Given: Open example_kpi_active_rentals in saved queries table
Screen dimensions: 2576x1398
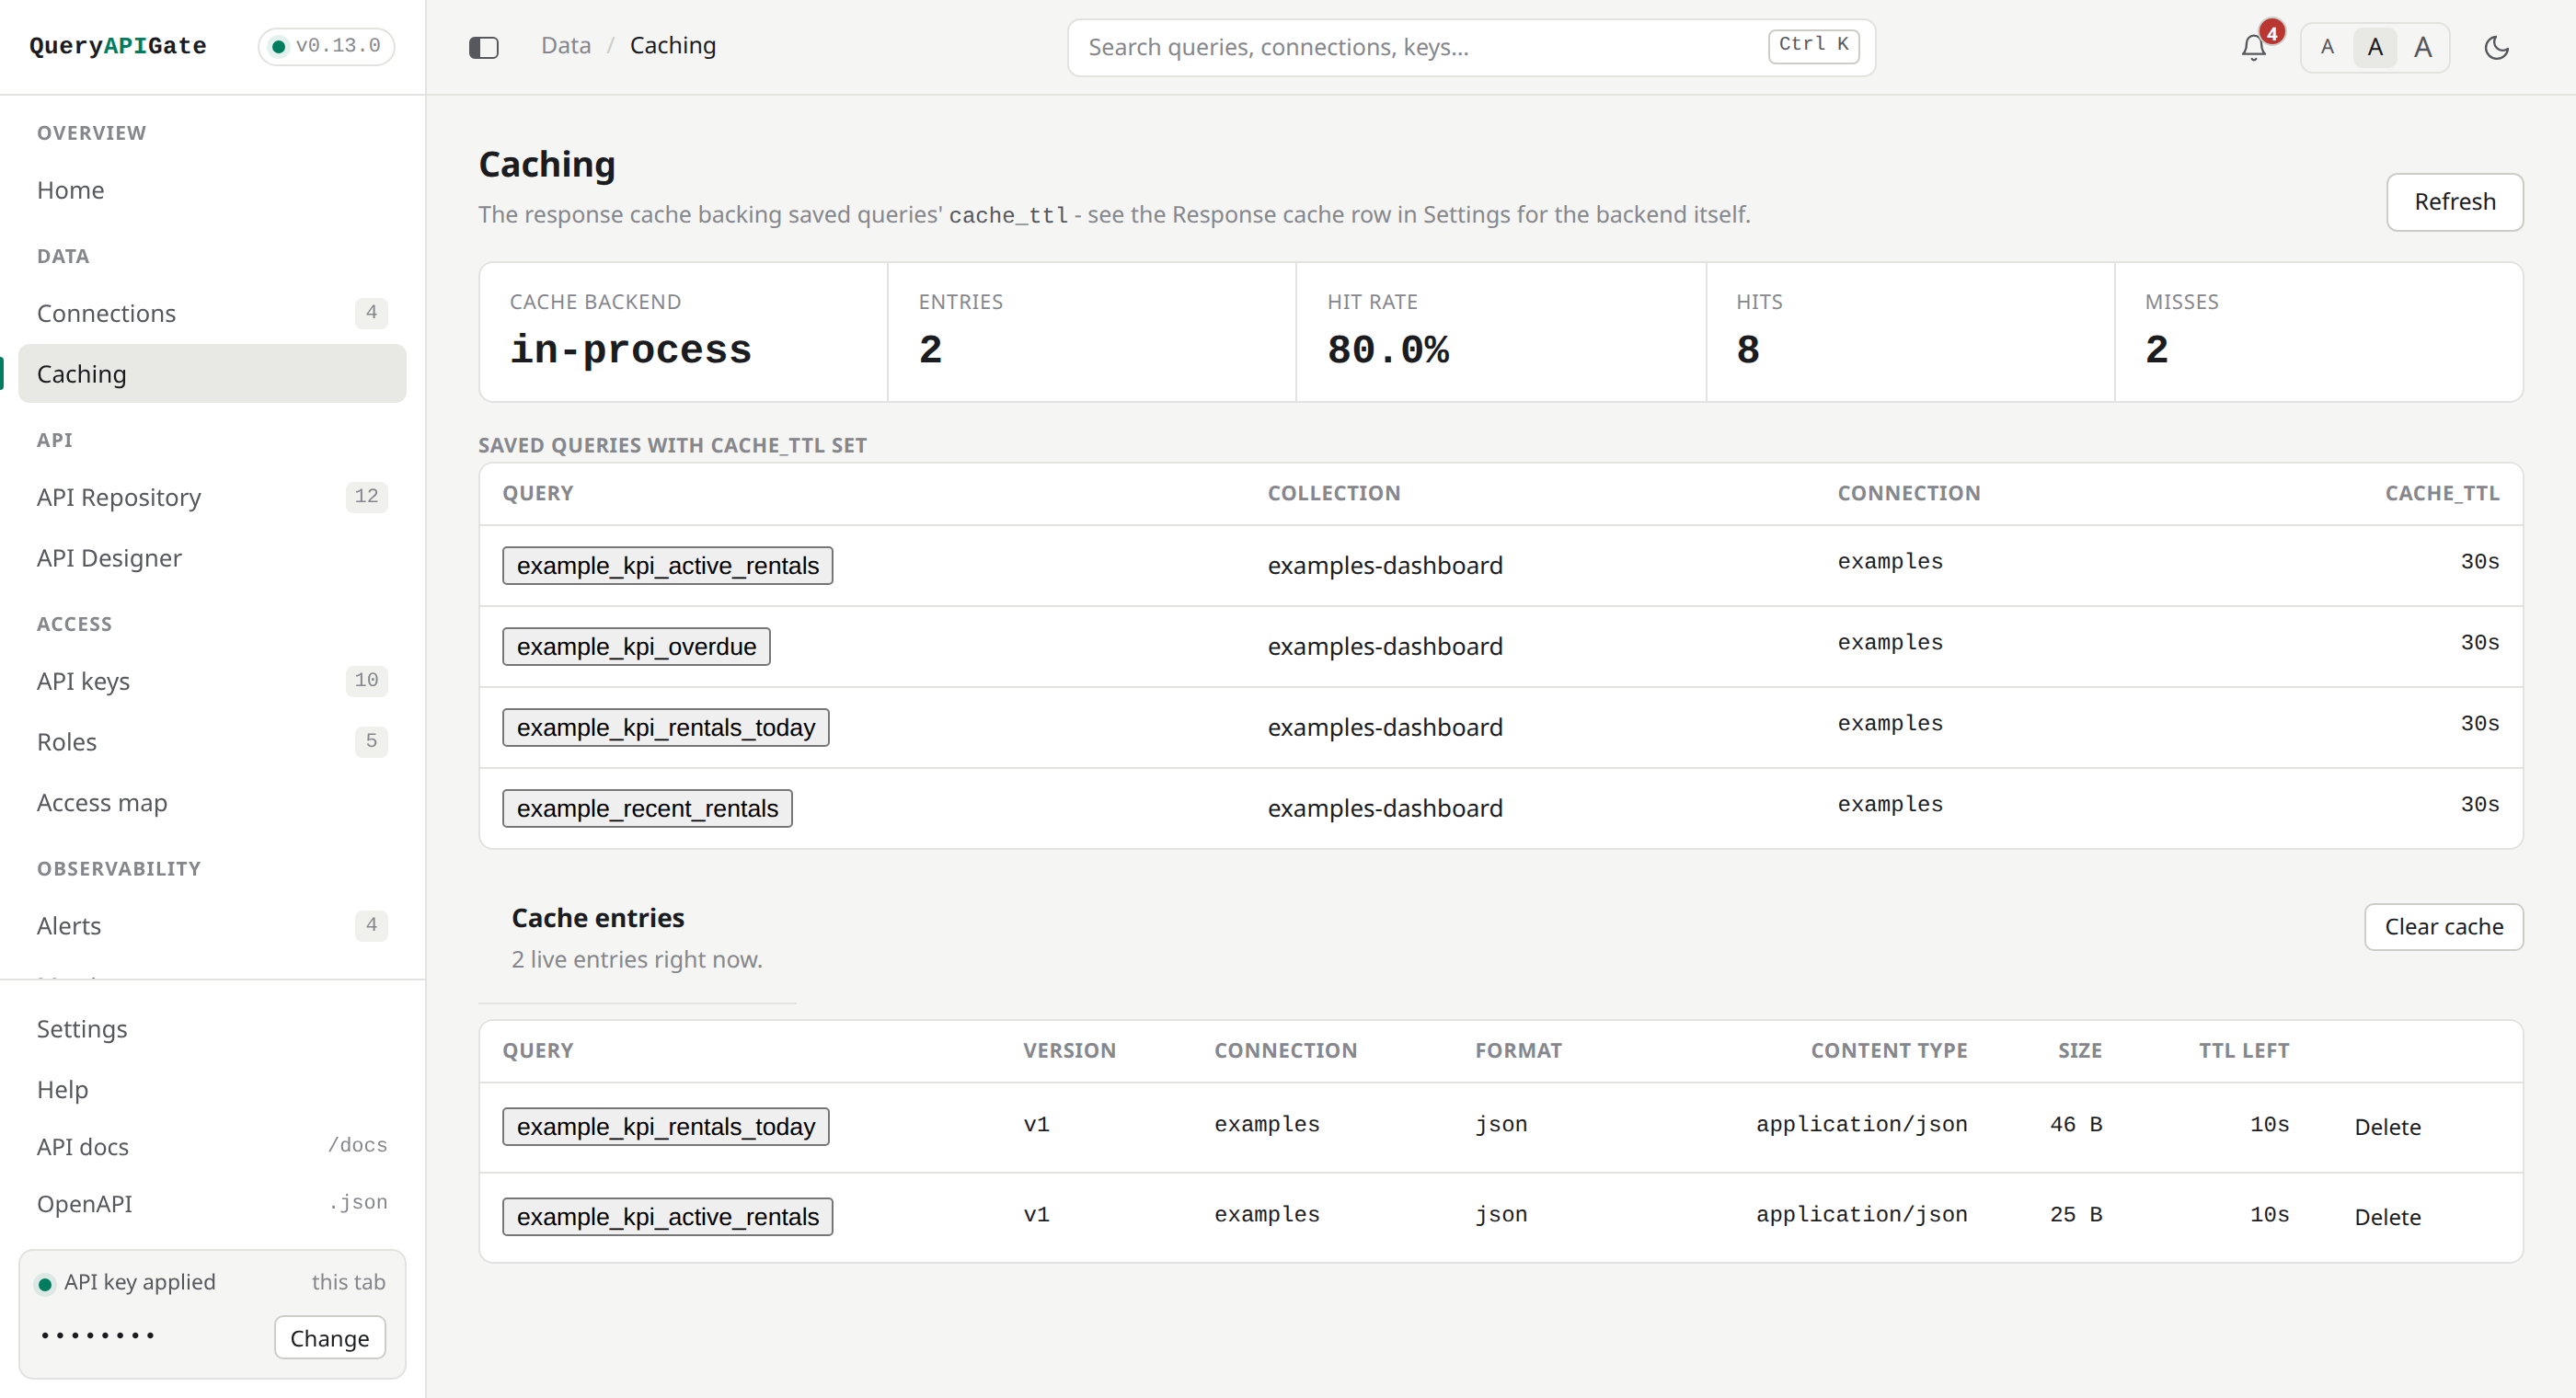Looking at the screenshot, I should [667, 566].
